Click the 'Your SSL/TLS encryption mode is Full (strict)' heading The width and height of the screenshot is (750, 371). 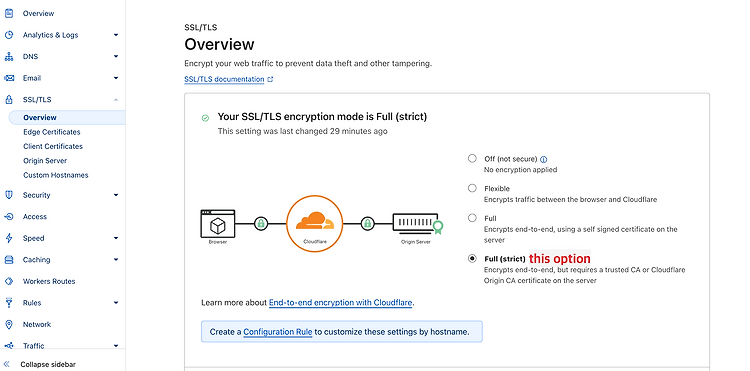click(322, 117)
